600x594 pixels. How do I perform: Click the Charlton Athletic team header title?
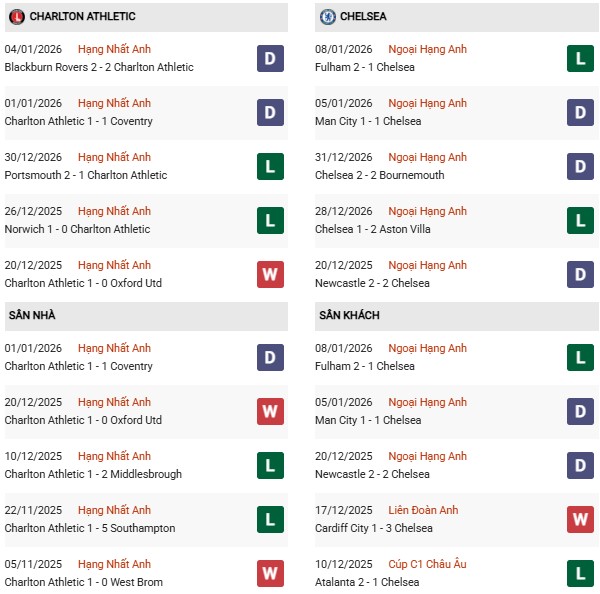(x=82, y=17)
